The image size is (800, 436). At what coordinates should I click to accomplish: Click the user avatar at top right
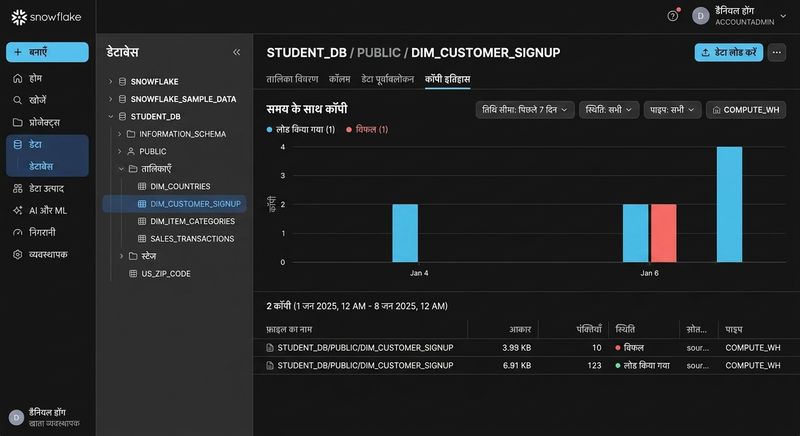(701, 16)
